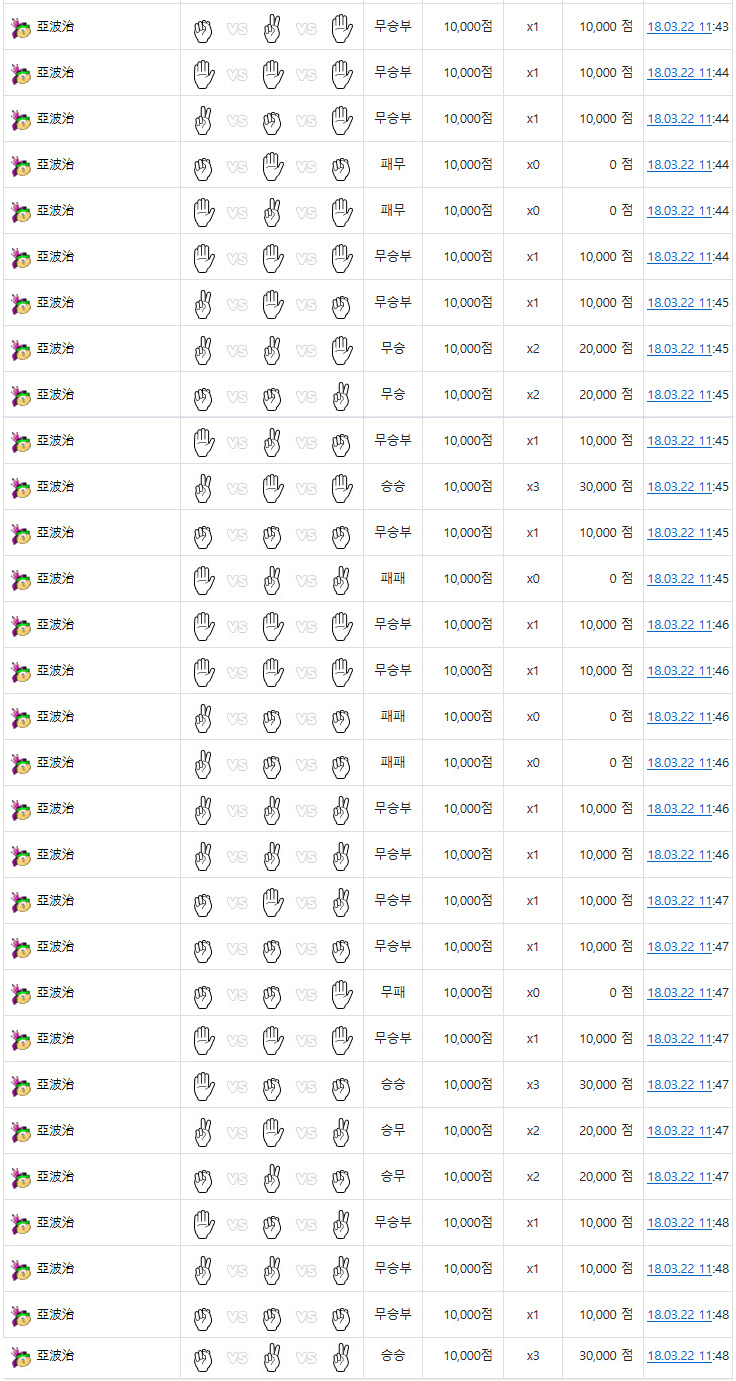
Task: Click third paper hand in the 무패 row
Action: tap(342, 994)
